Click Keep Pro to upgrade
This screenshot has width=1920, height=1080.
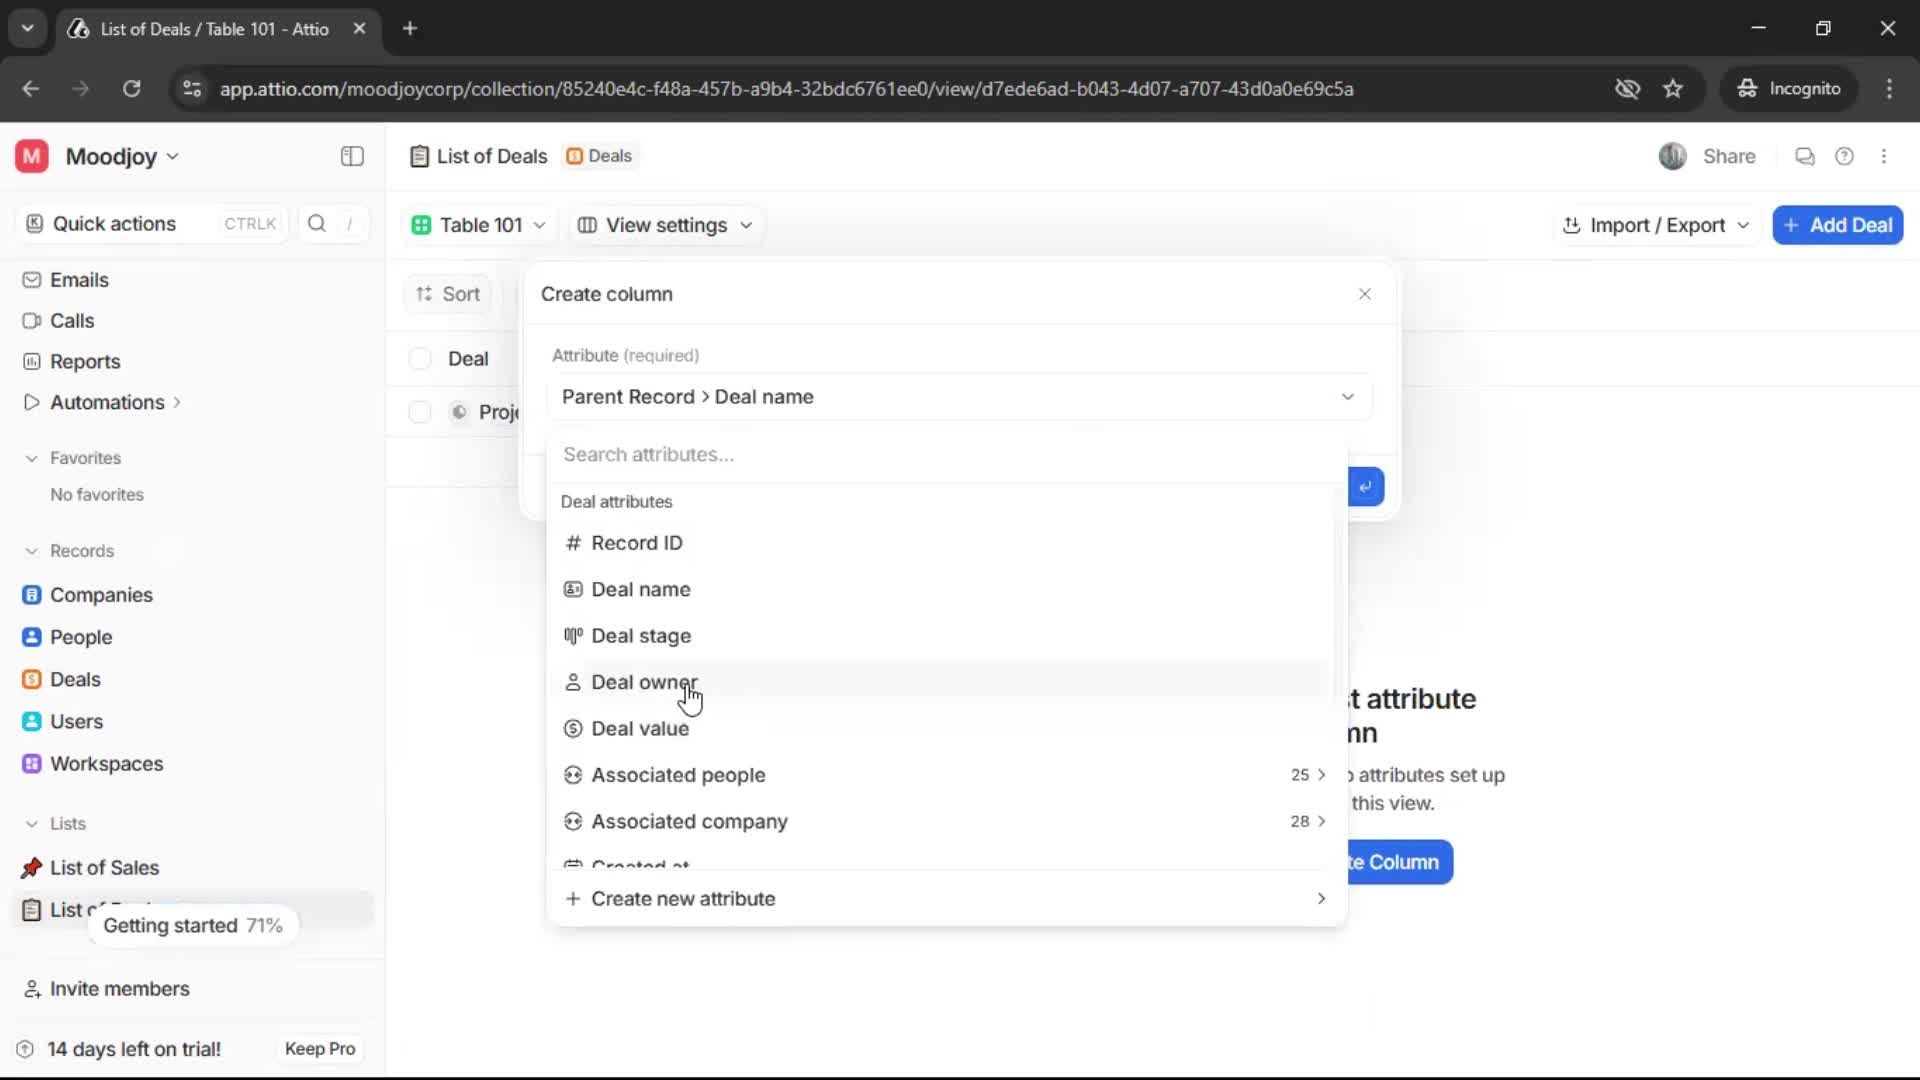tap(319, 1048)
